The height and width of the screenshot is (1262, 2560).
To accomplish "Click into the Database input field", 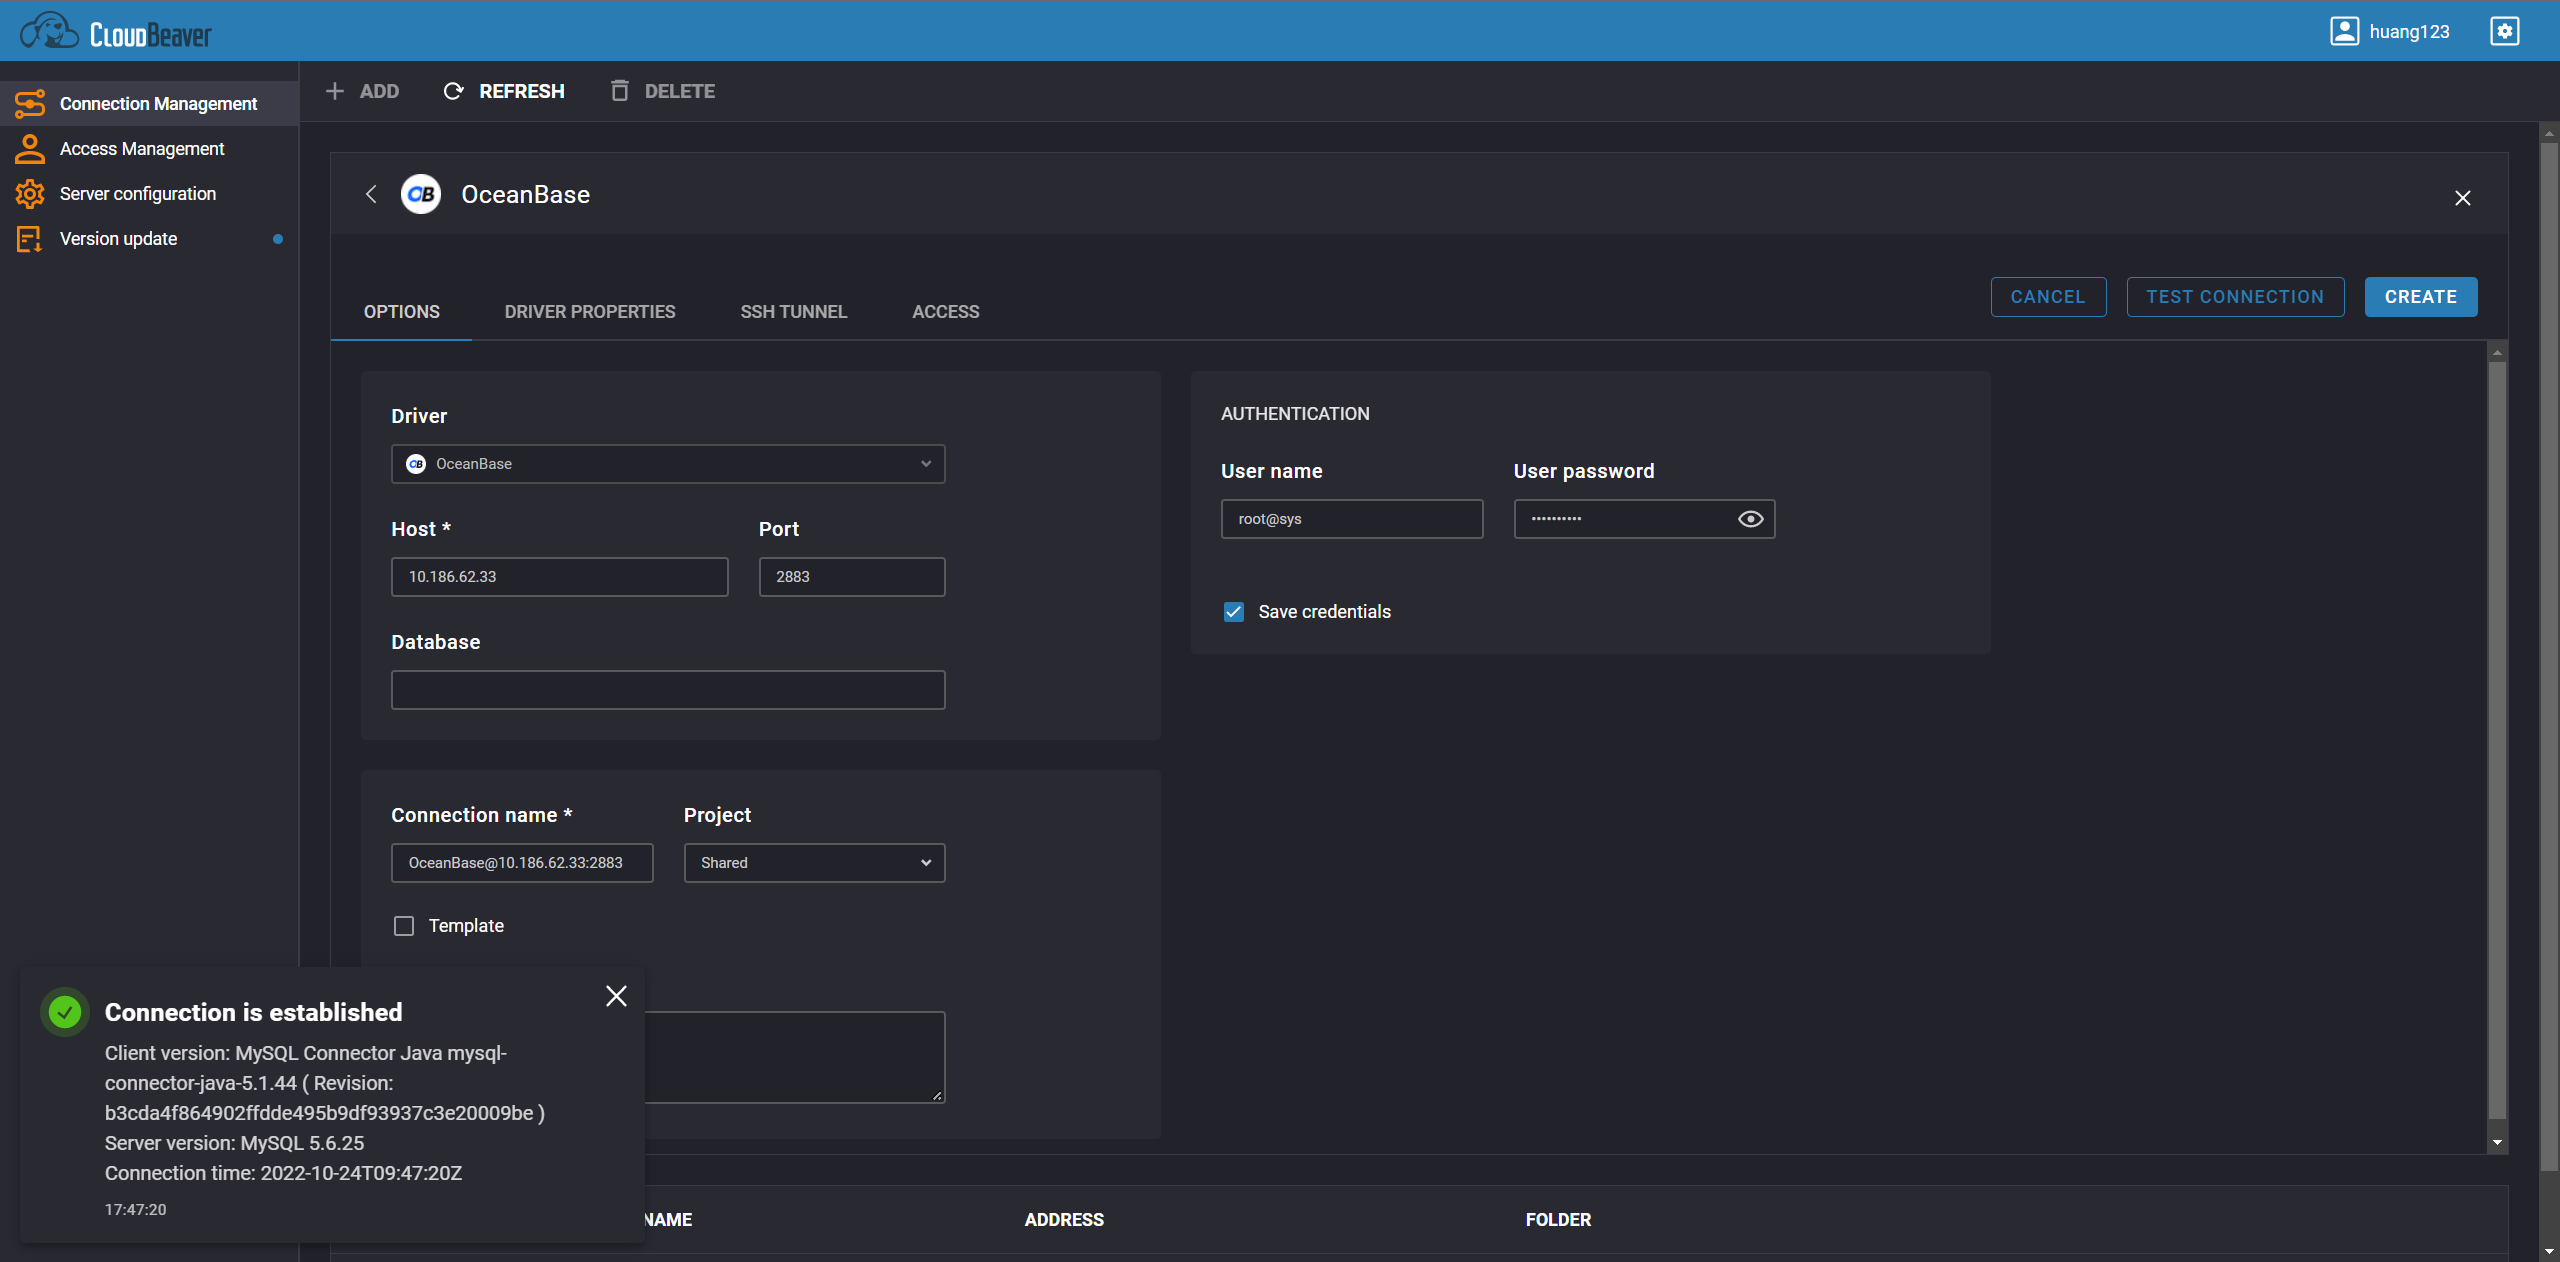I will [x=668, y=690].
